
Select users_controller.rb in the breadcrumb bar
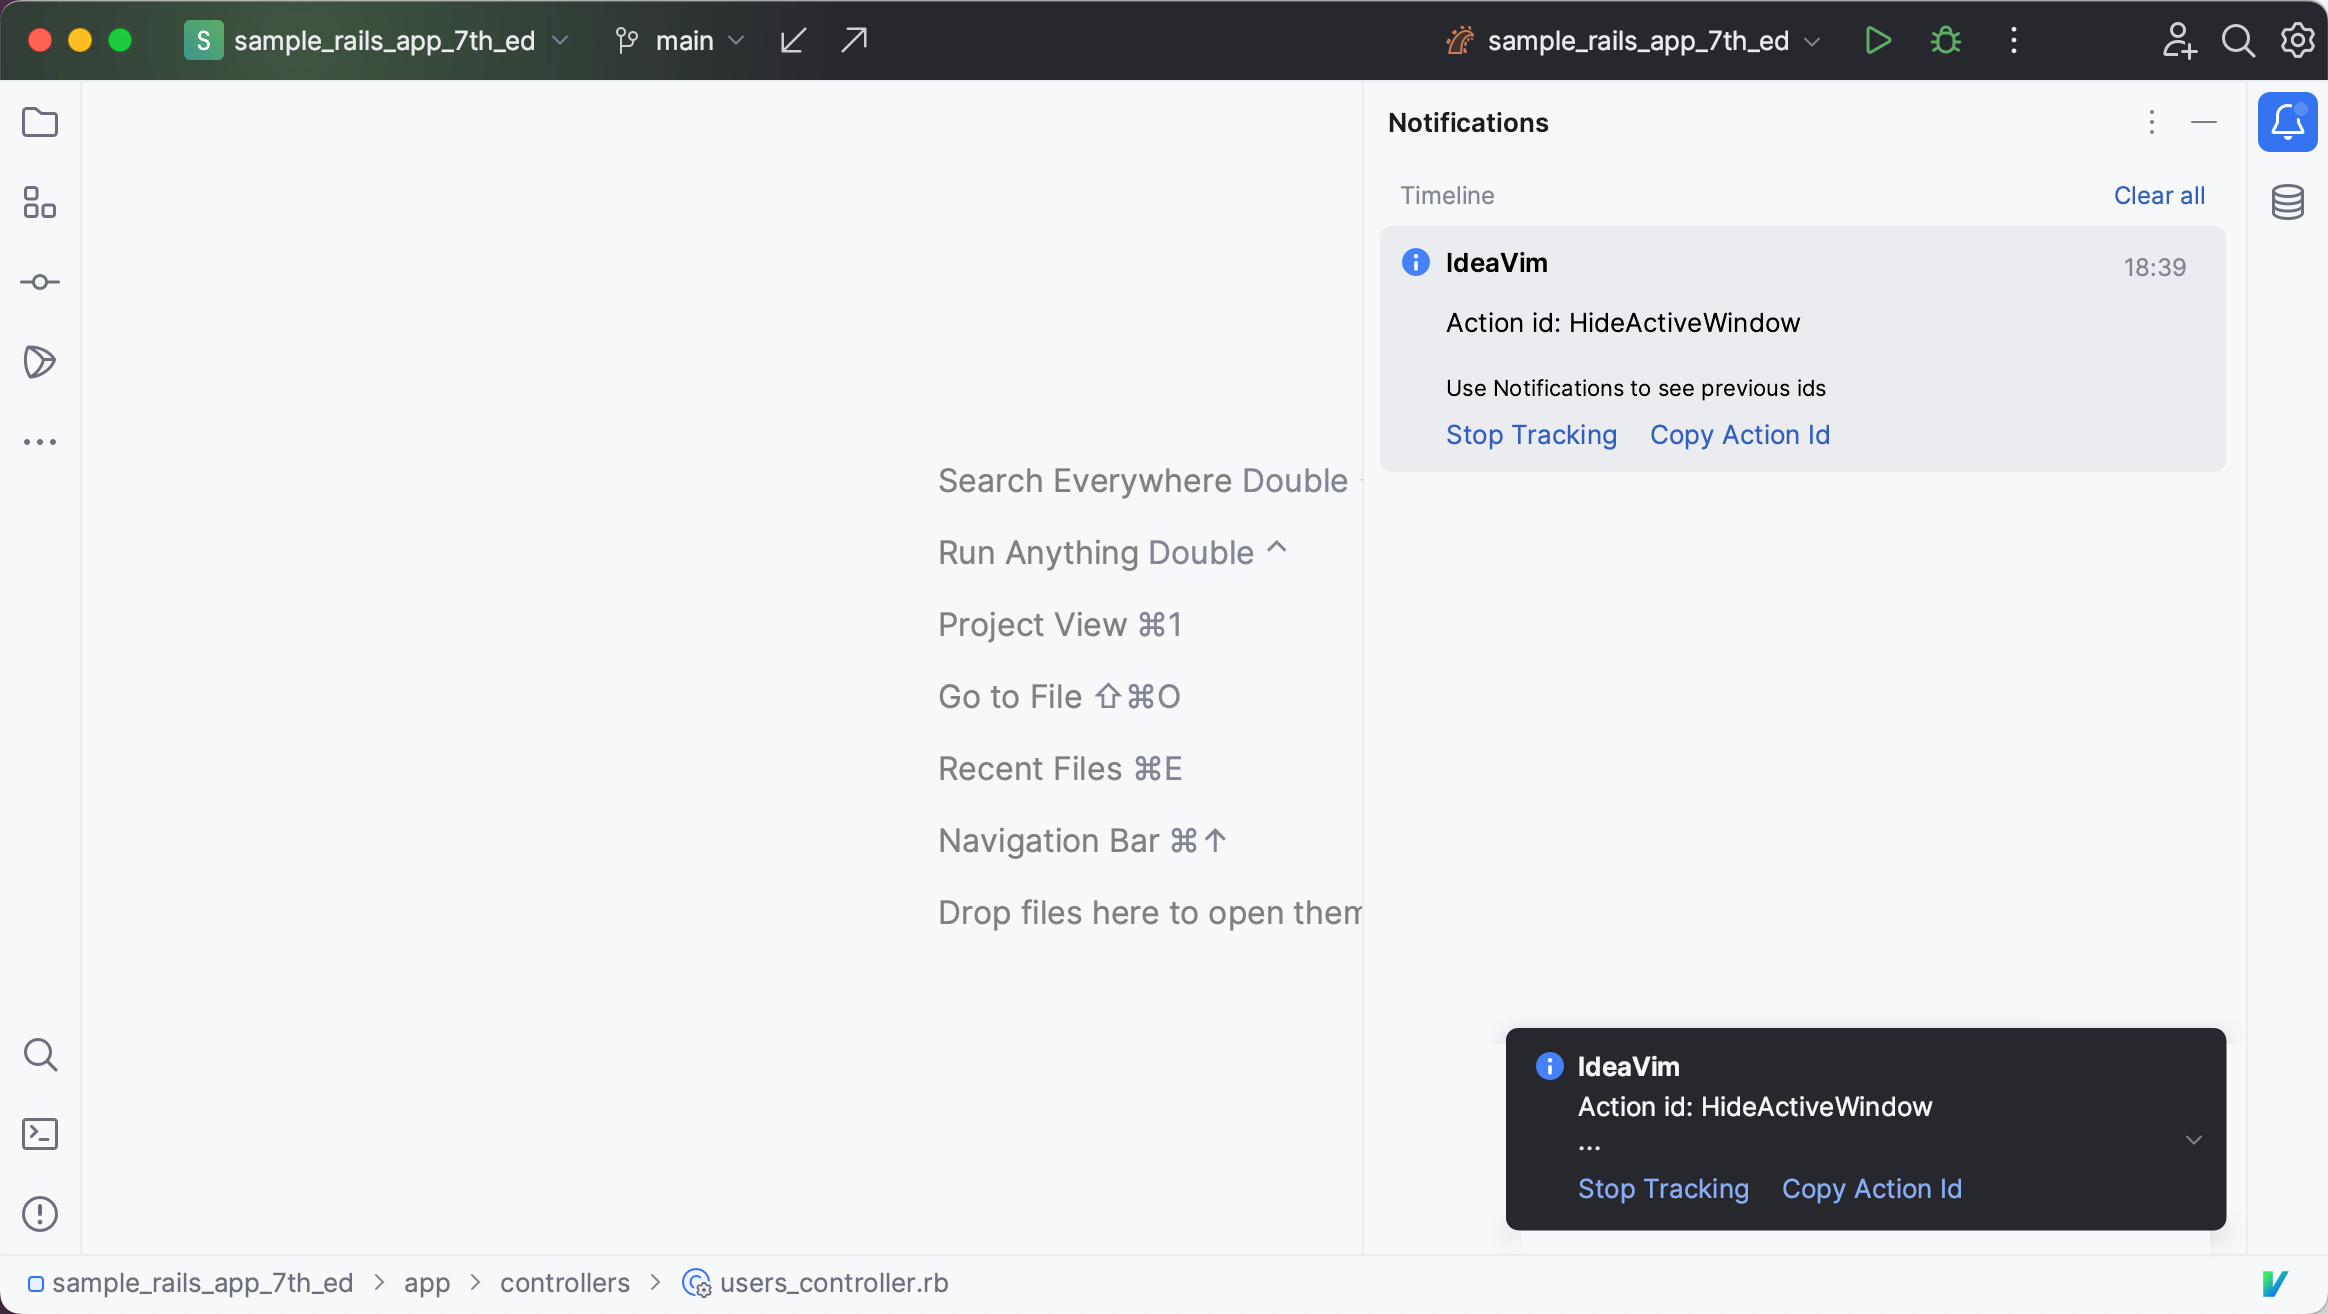tap(833, 1283)
